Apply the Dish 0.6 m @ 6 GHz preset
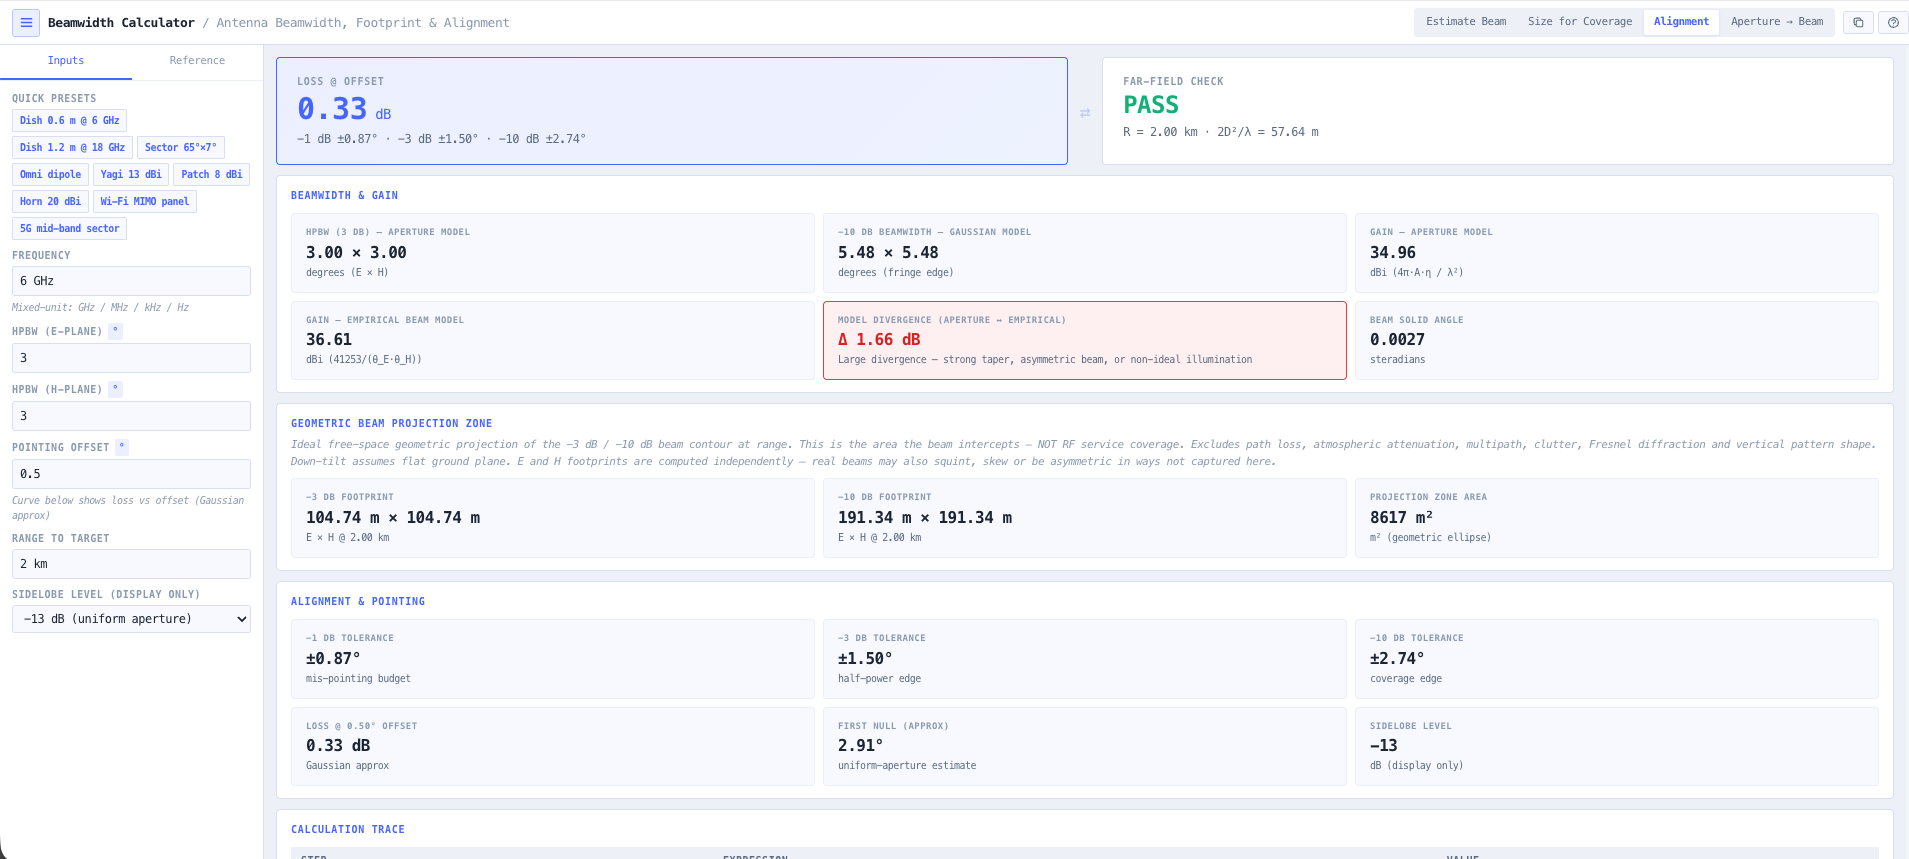 point(69,121)
